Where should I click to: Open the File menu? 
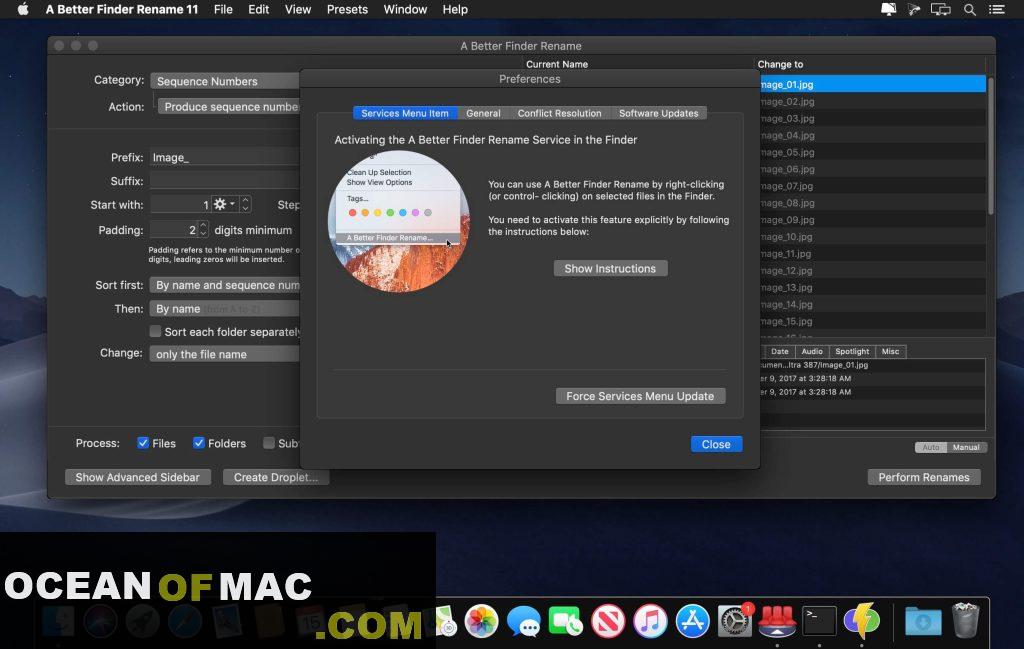point(223,9)
